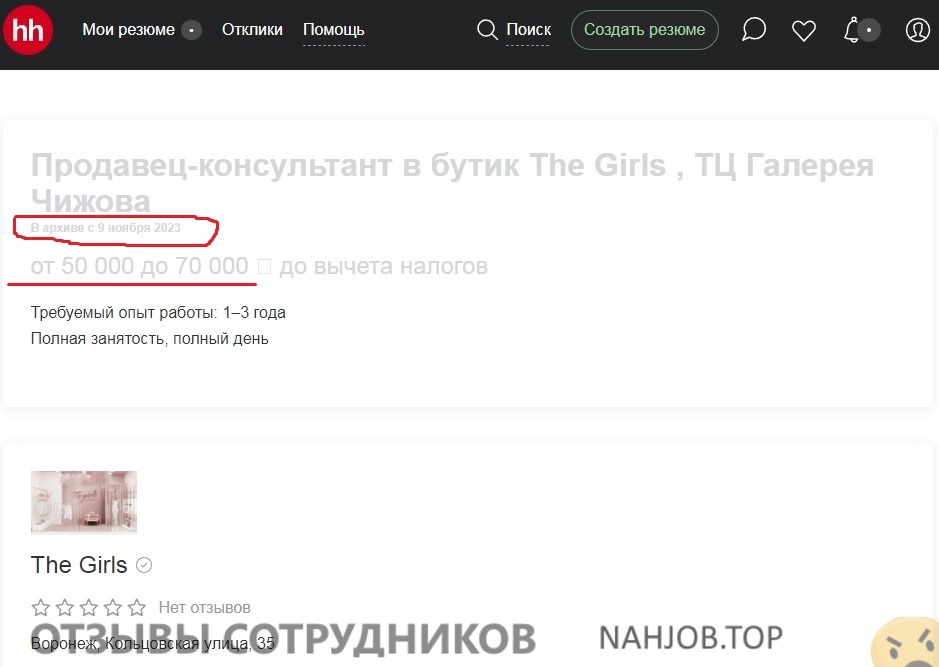This screenshot has width=939, height=667.
Task: Open the Отклики menu item
Action: tap(252, 29)
